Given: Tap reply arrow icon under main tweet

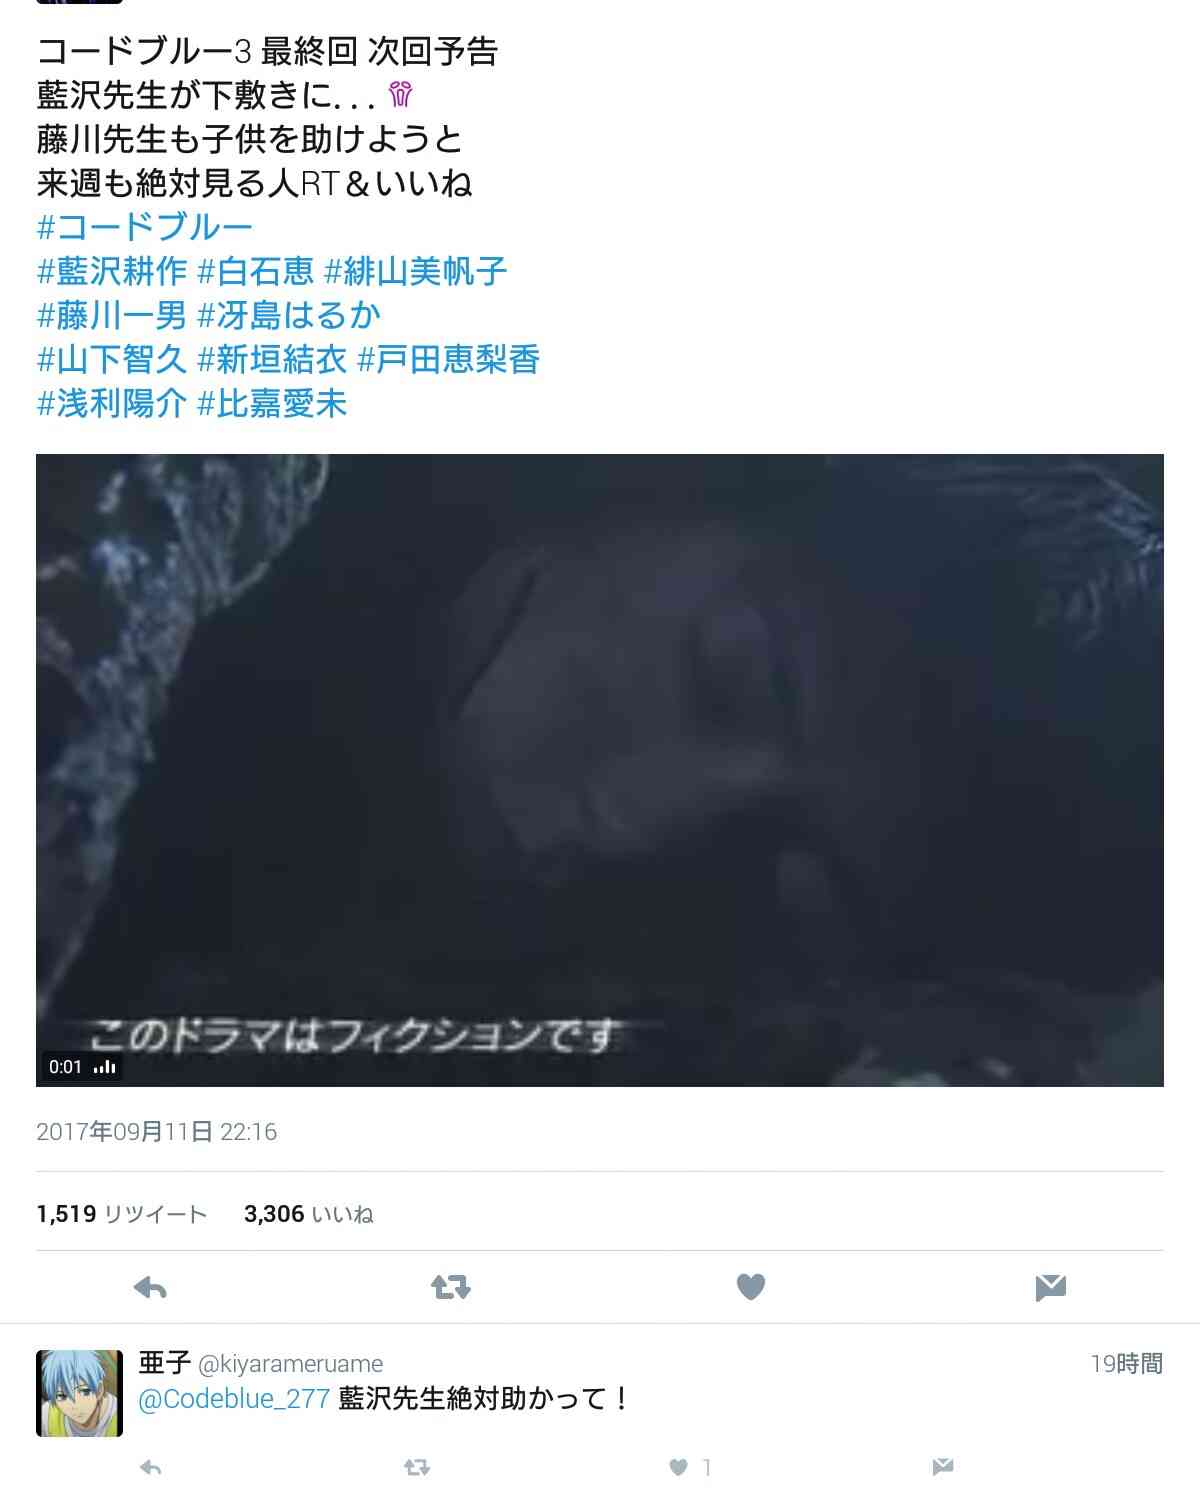Looking at the screenshot, I should point(150,1287).
